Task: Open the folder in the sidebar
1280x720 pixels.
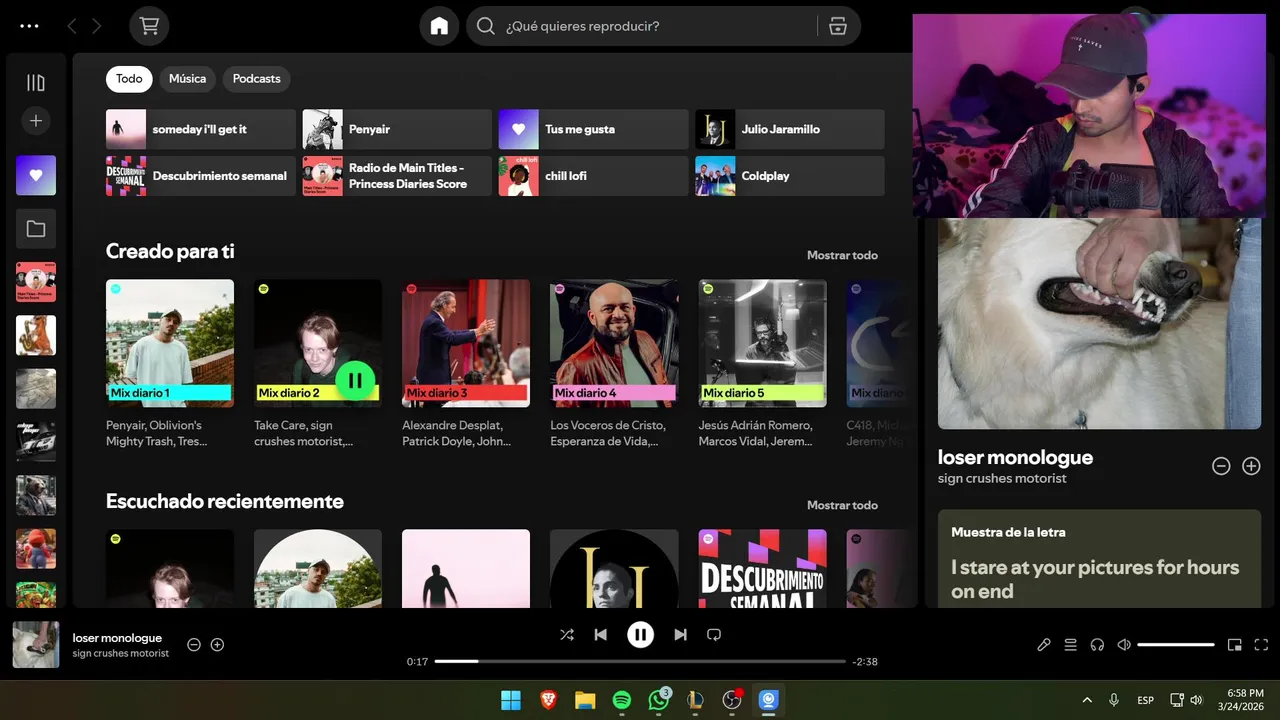Action: (36, 229)
